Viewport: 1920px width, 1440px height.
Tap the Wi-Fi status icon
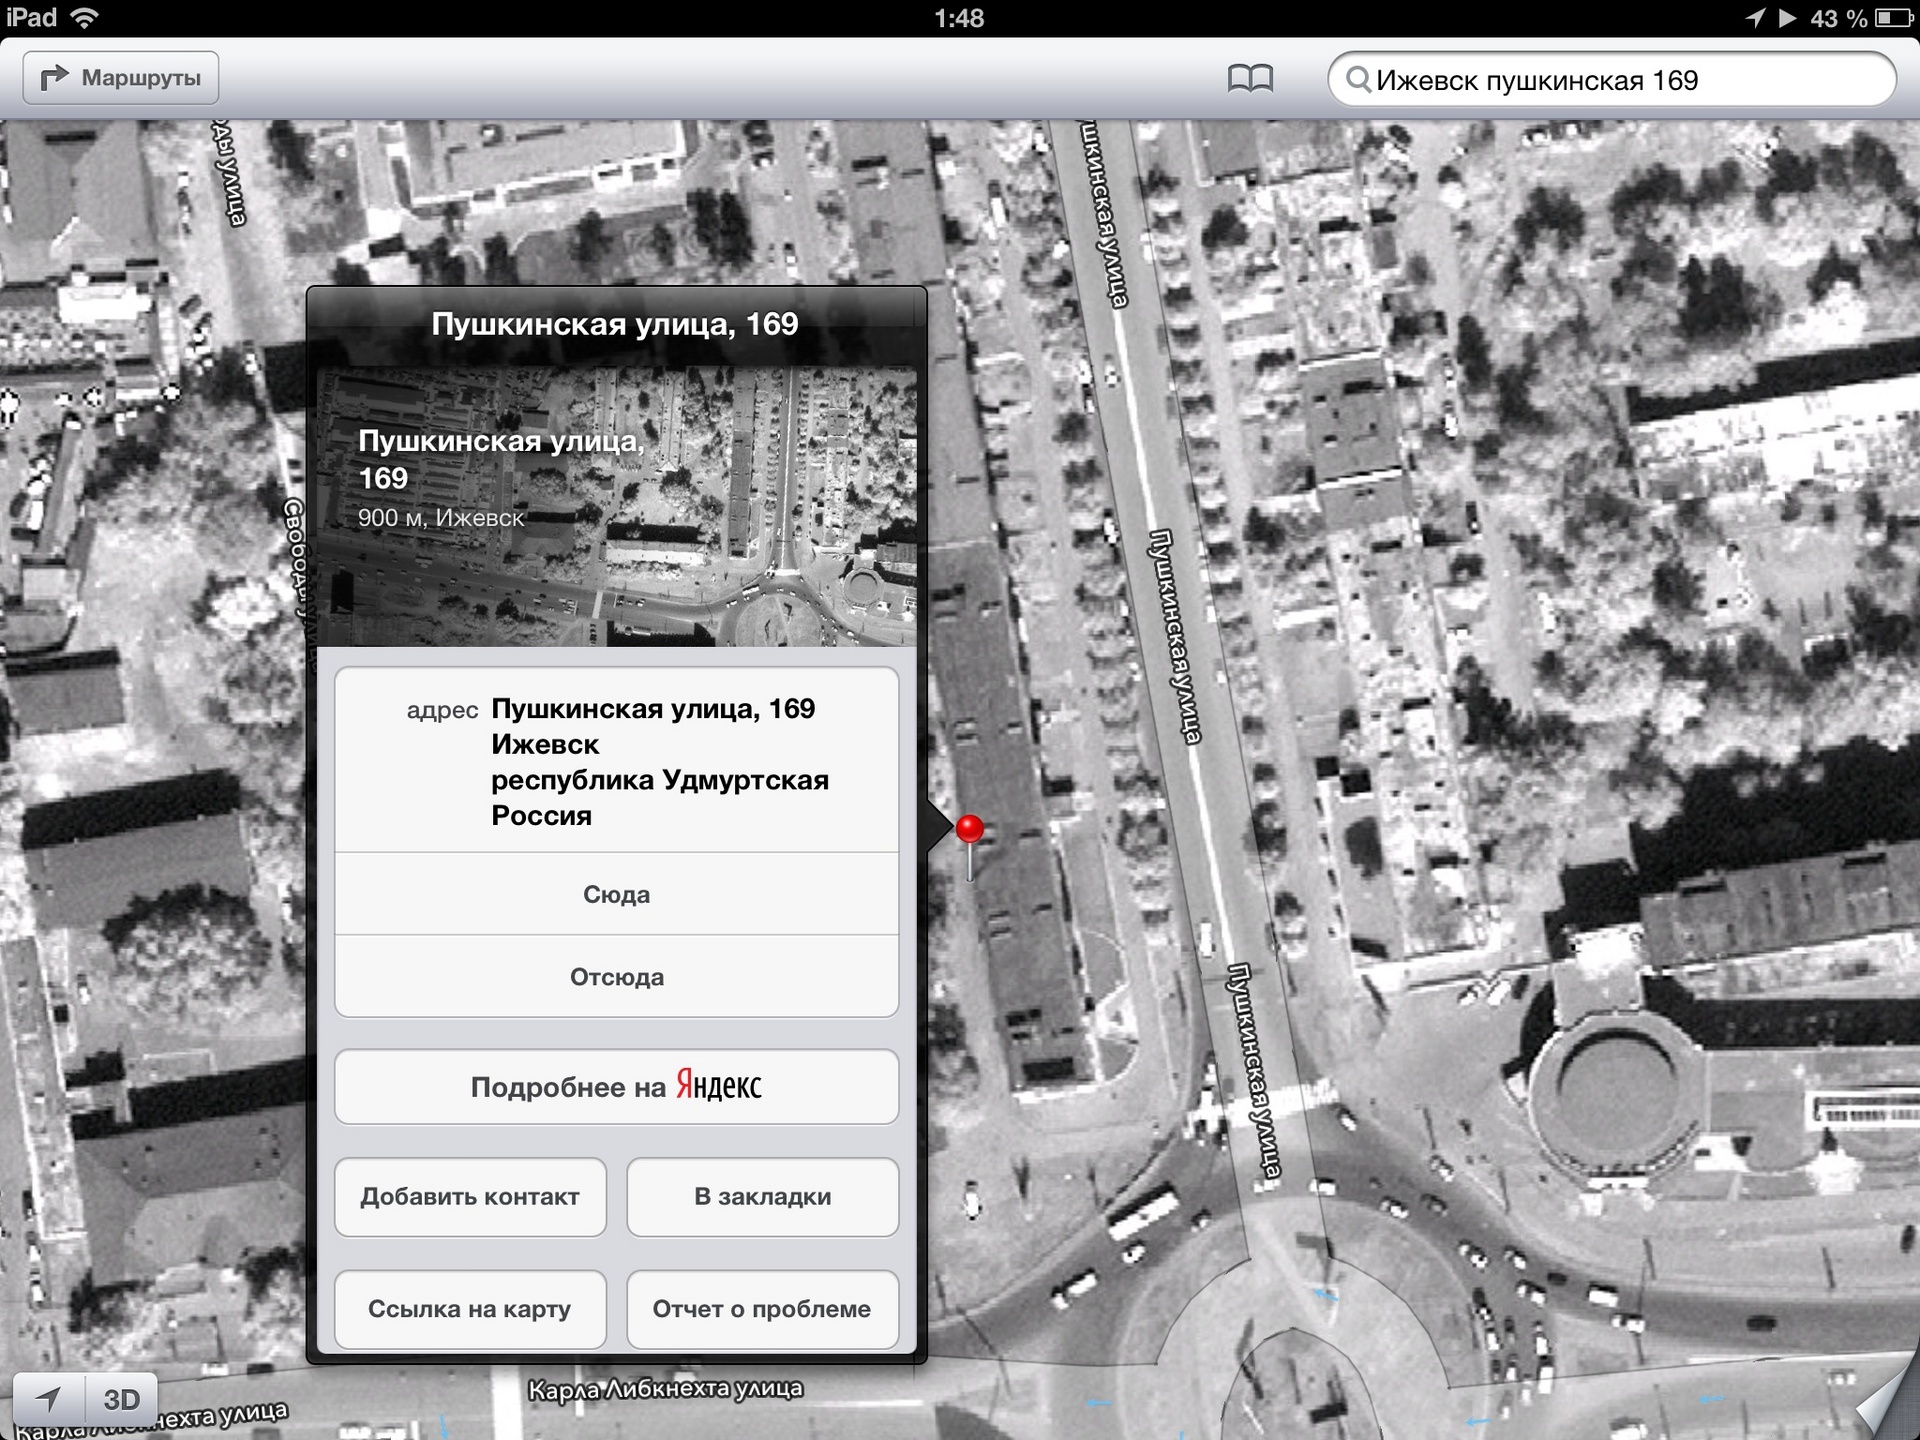click(x=86, y=18)
